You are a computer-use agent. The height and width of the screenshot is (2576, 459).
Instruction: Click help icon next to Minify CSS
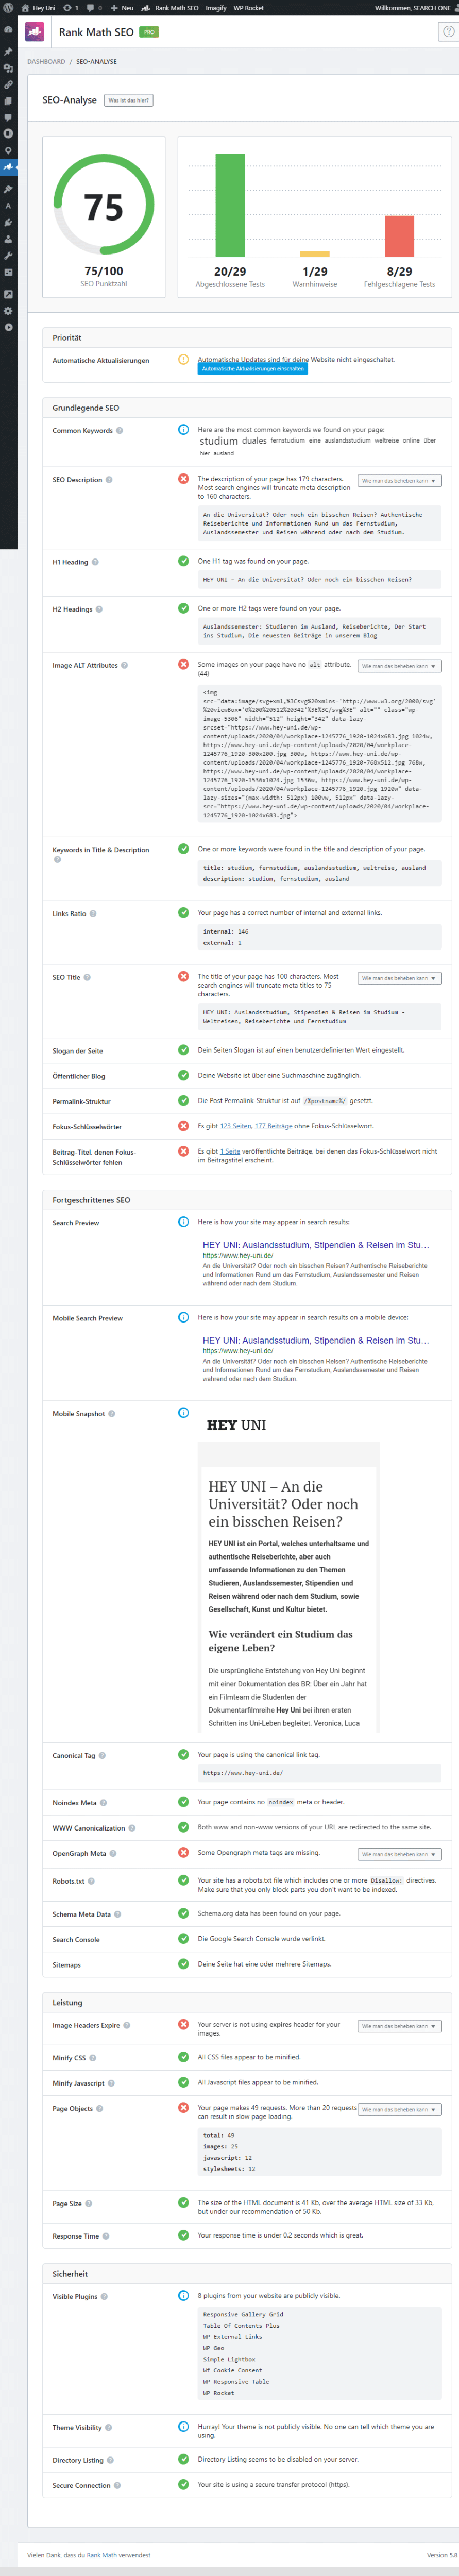pos(93,2057)
